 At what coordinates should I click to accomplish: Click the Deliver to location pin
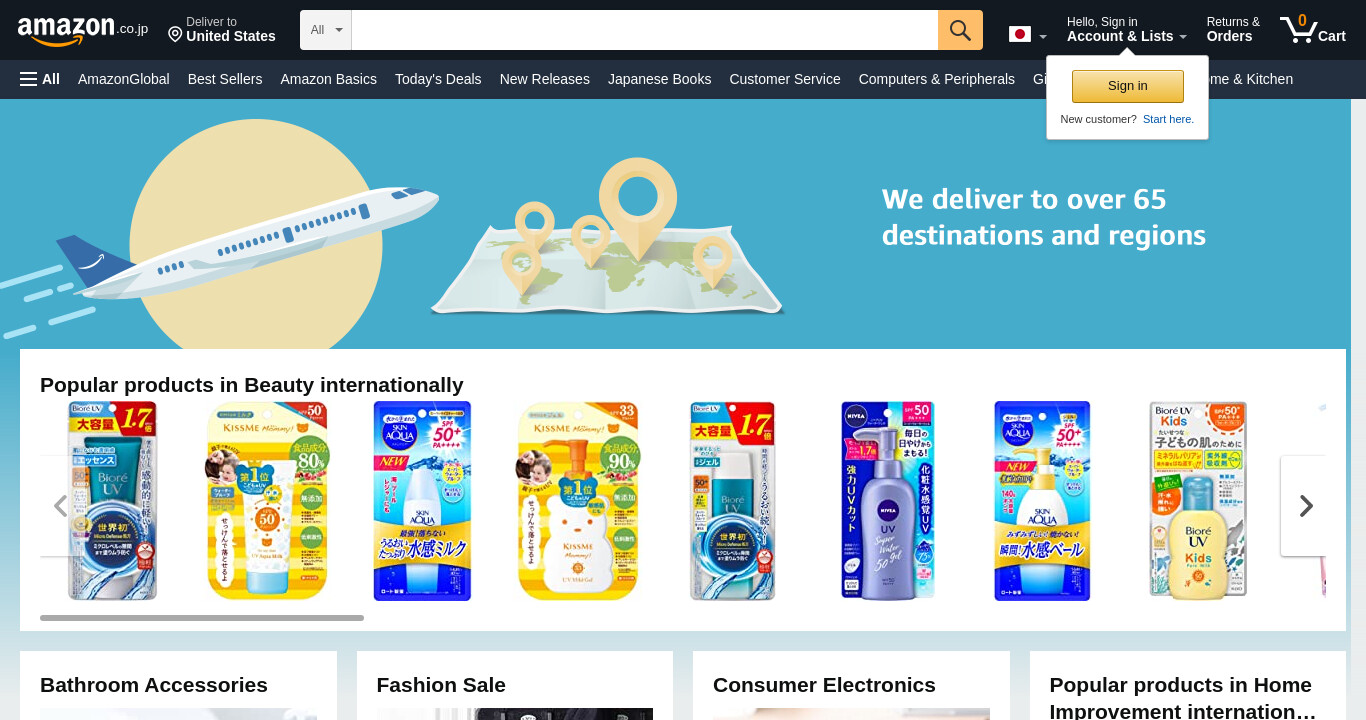tap(175, 35)
